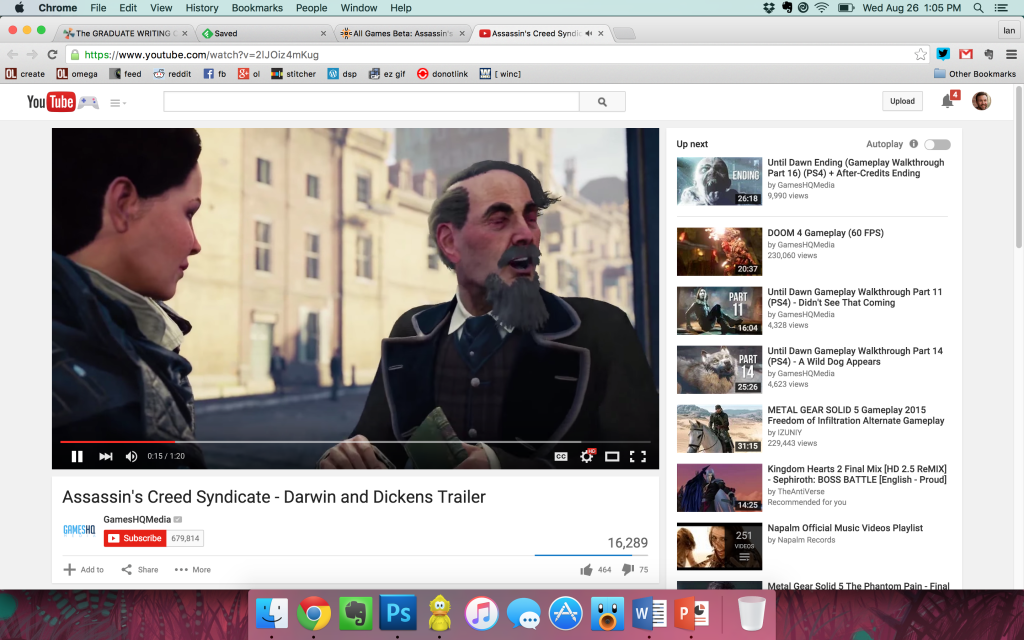Switch to GRADUATE WRITING tab
This screenshot has width=1024, height=640.
tap(124, 33)
